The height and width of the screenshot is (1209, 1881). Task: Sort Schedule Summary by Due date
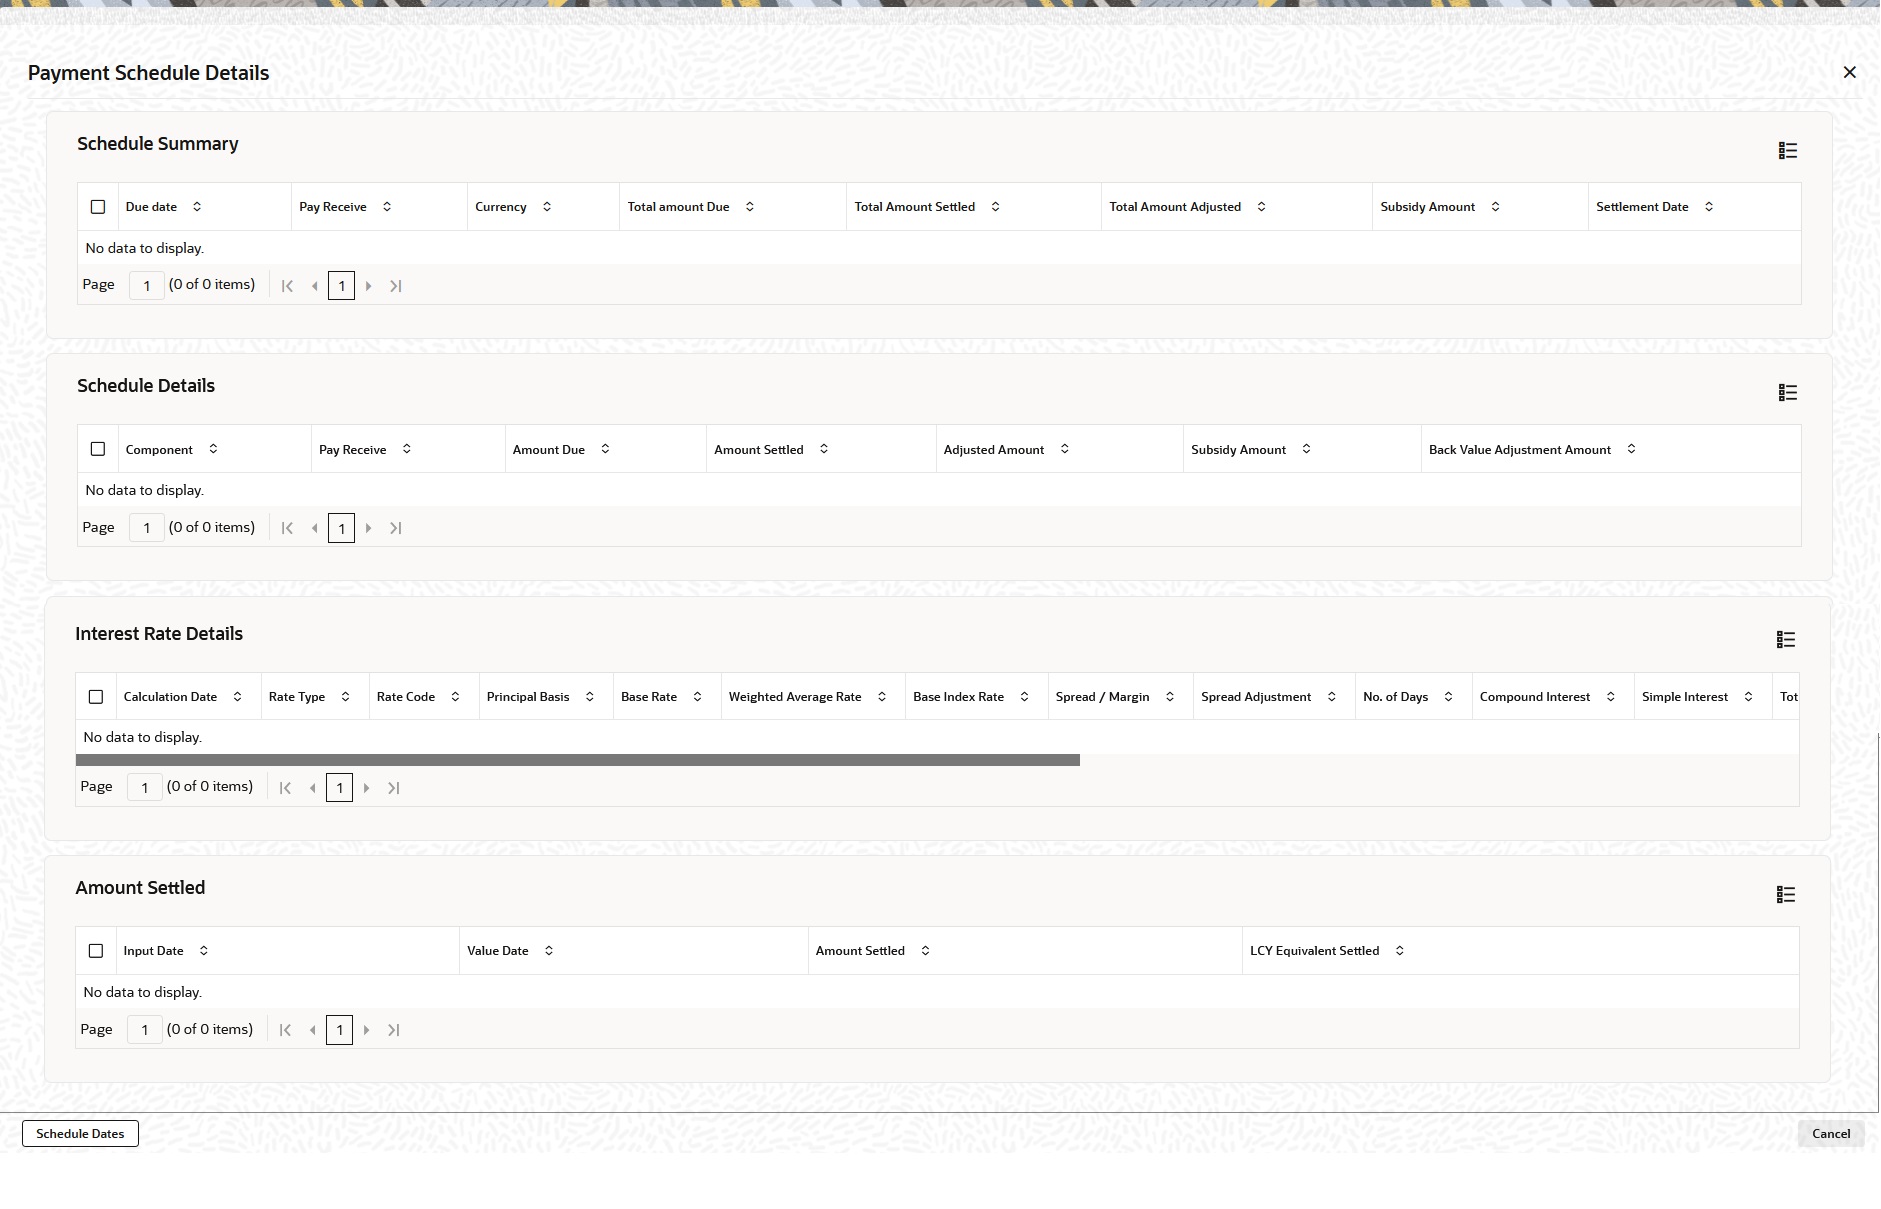tap(197, 207)
